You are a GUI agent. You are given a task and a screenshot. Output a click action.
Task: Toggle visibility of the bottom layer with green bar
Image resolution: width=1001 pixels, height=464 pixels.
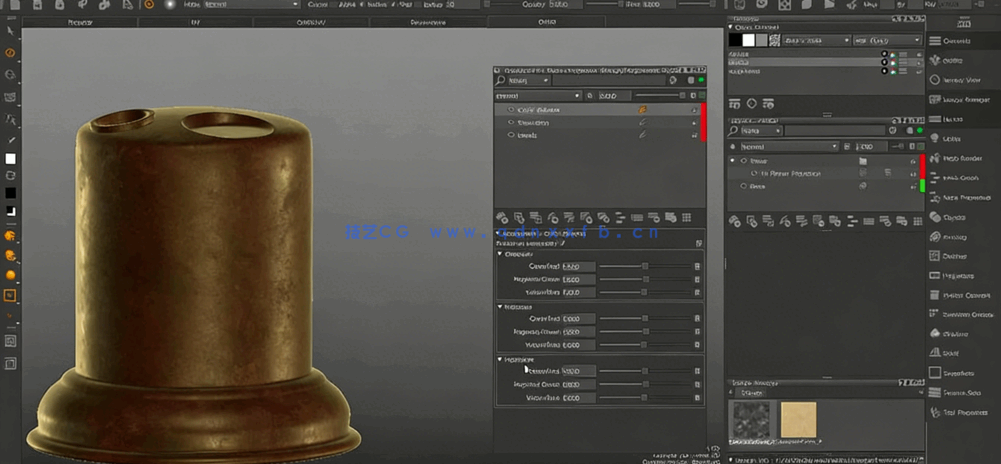coord(743,186)
